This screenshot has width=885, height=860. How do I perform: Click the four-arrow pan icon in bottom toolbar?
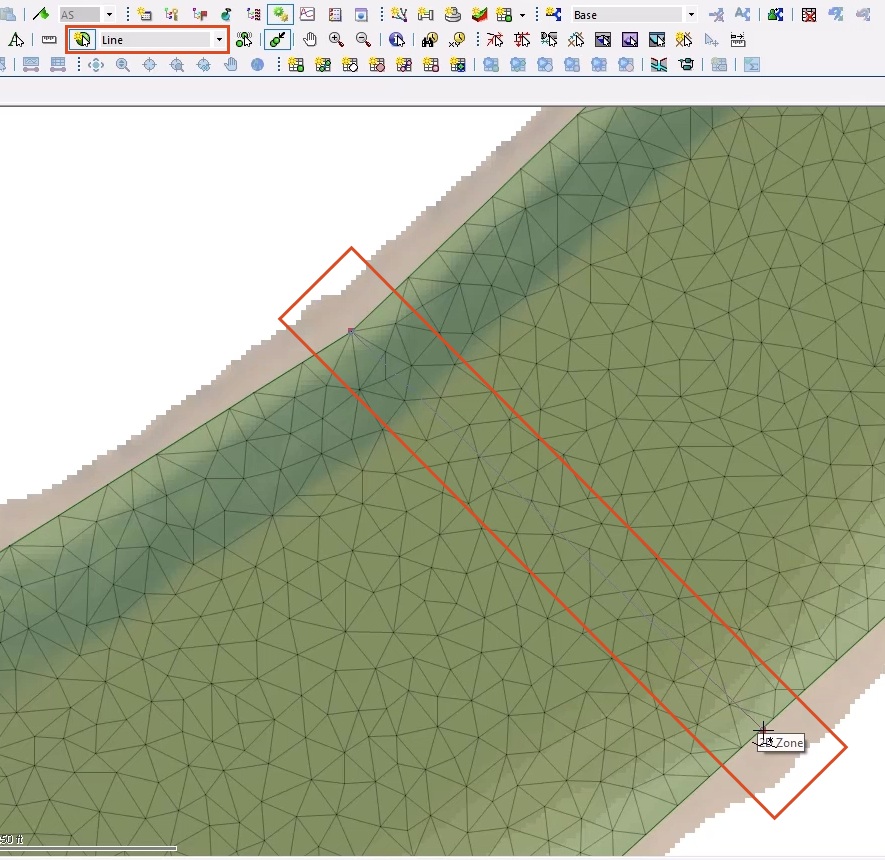[x=96, y=65]
